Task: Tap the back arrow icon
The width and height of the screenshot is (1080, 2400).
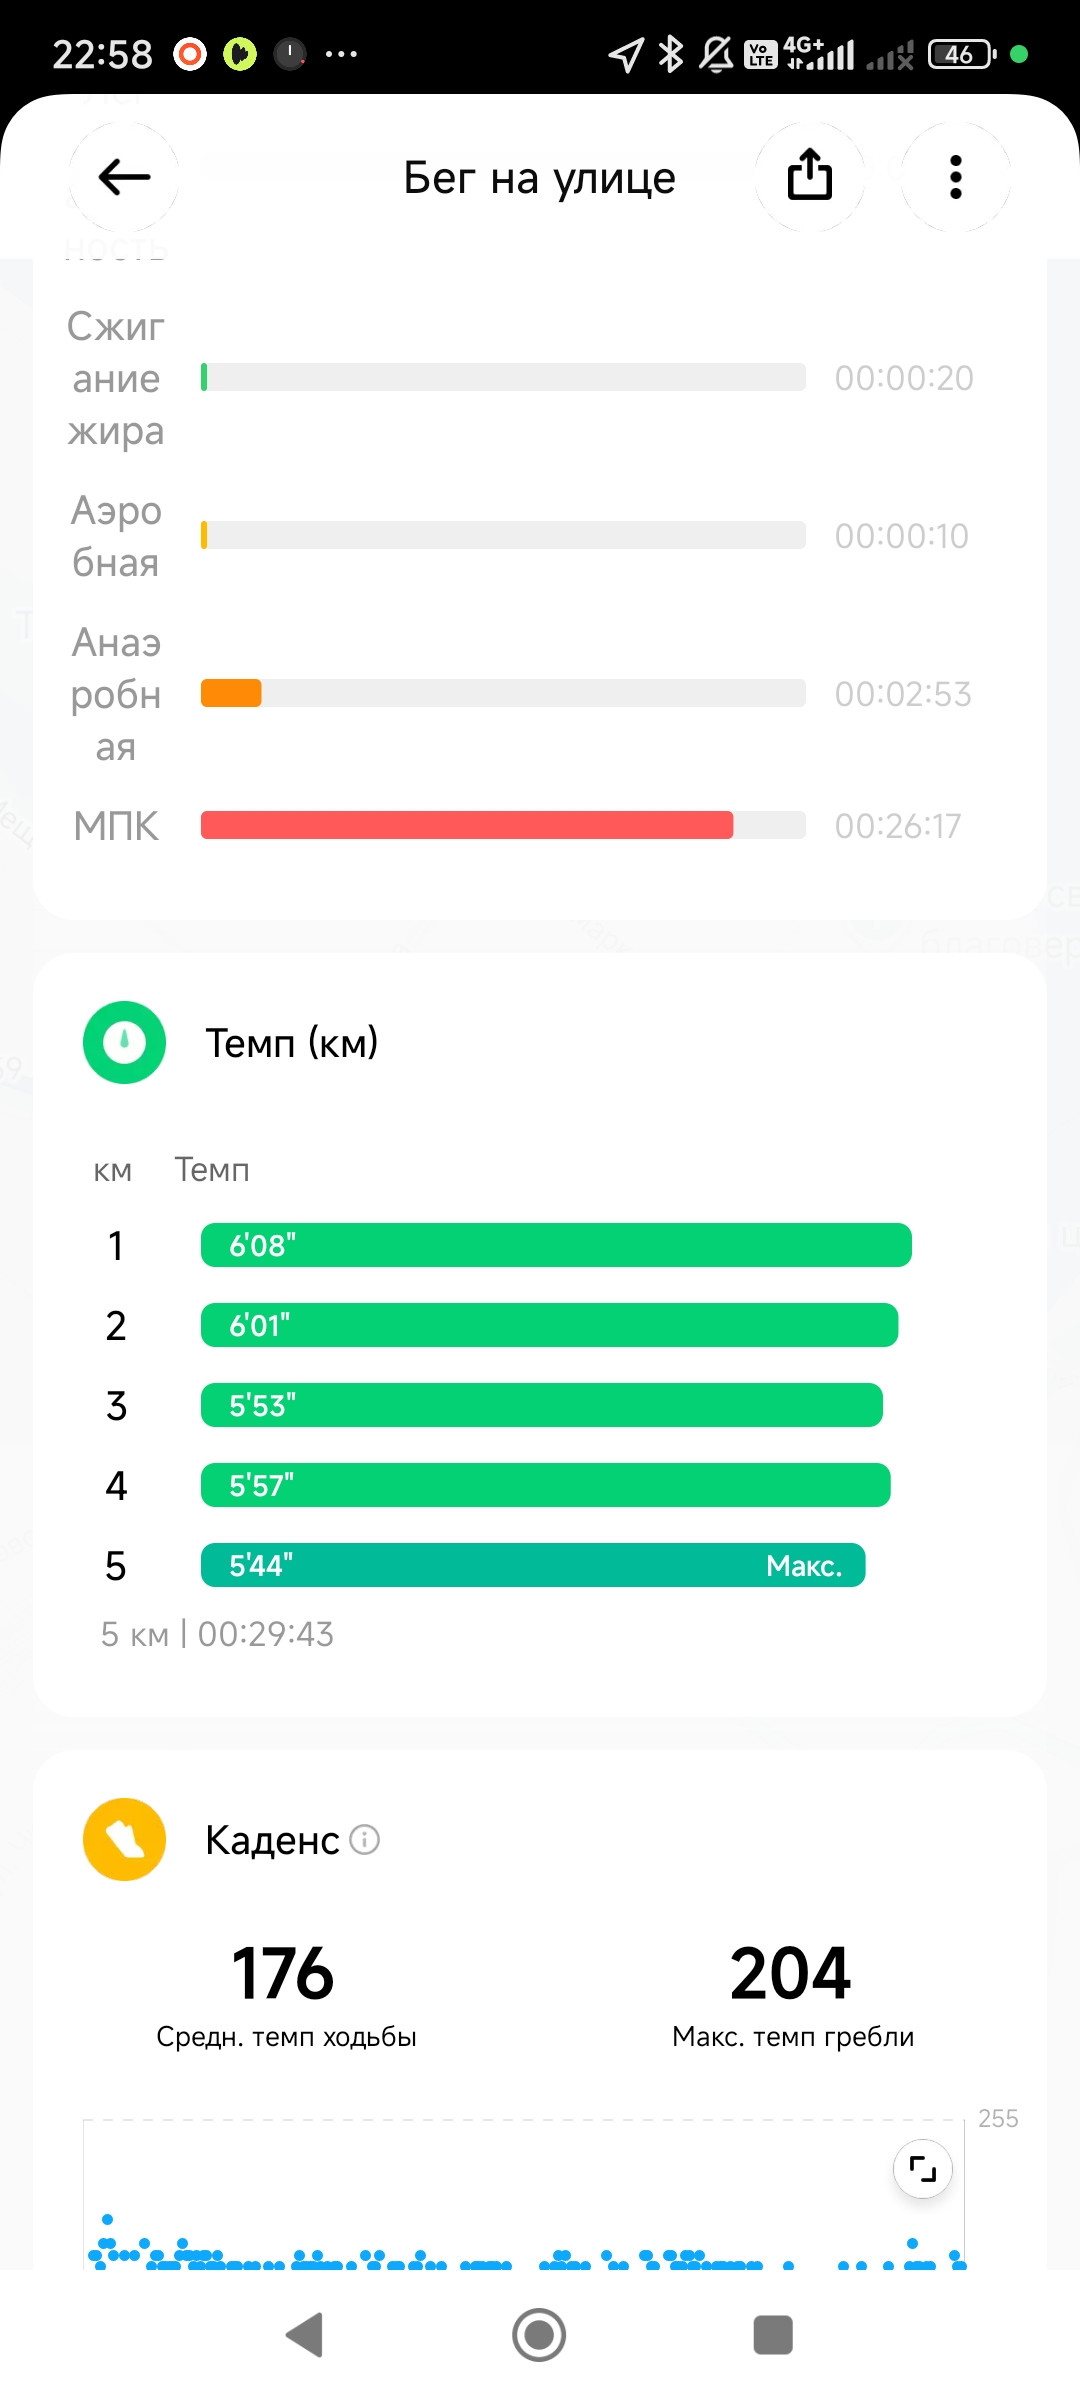Action: point(124,178)
